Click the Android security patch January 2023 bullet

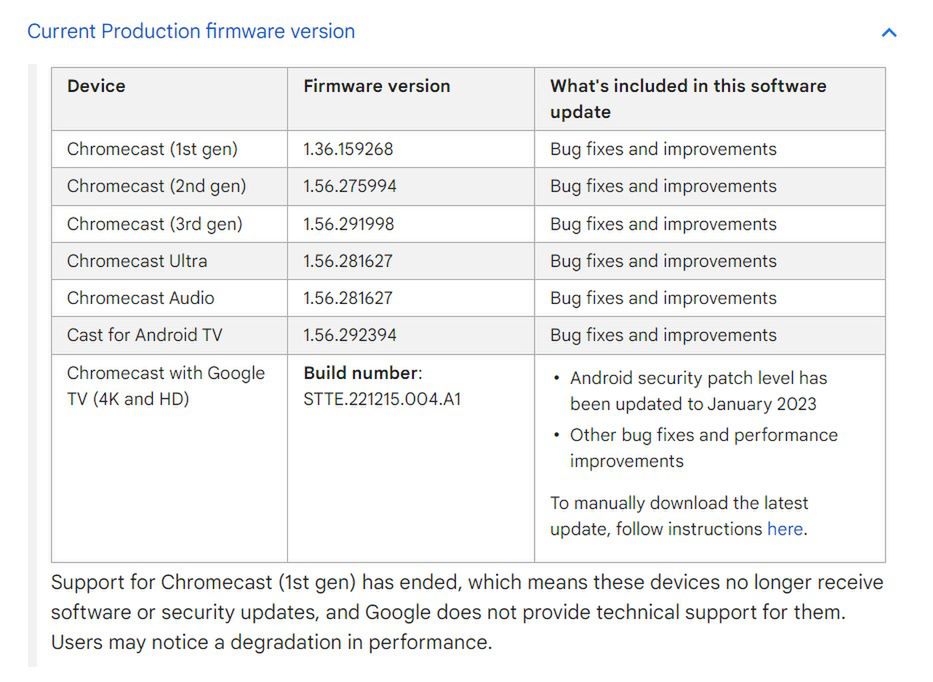coord(693,391)
